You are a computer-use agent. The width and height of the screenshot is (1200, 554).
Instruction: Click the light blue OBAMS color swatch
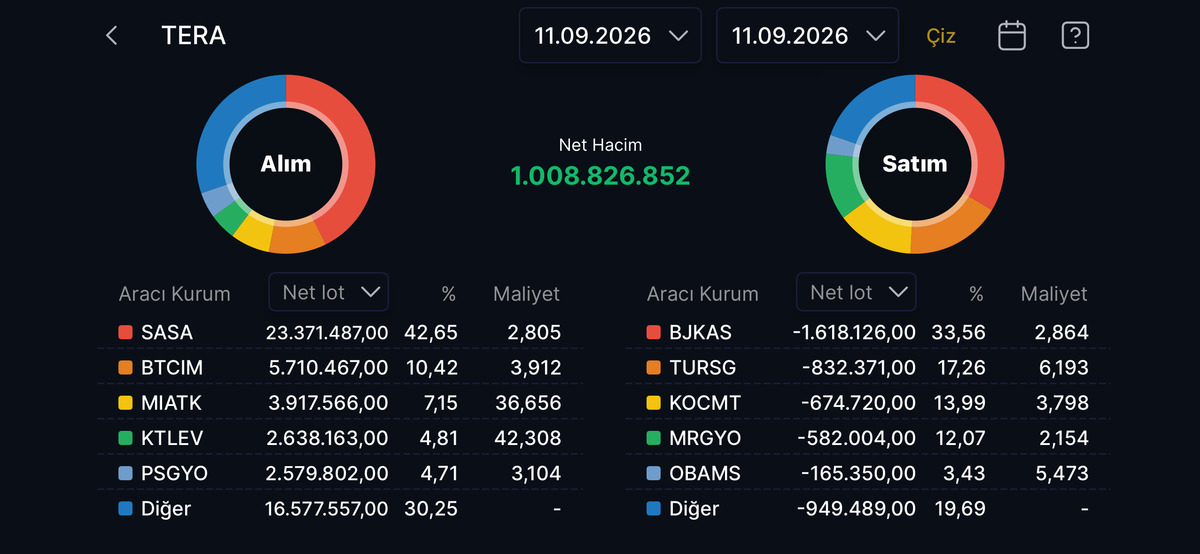click(x=653, y=473)
